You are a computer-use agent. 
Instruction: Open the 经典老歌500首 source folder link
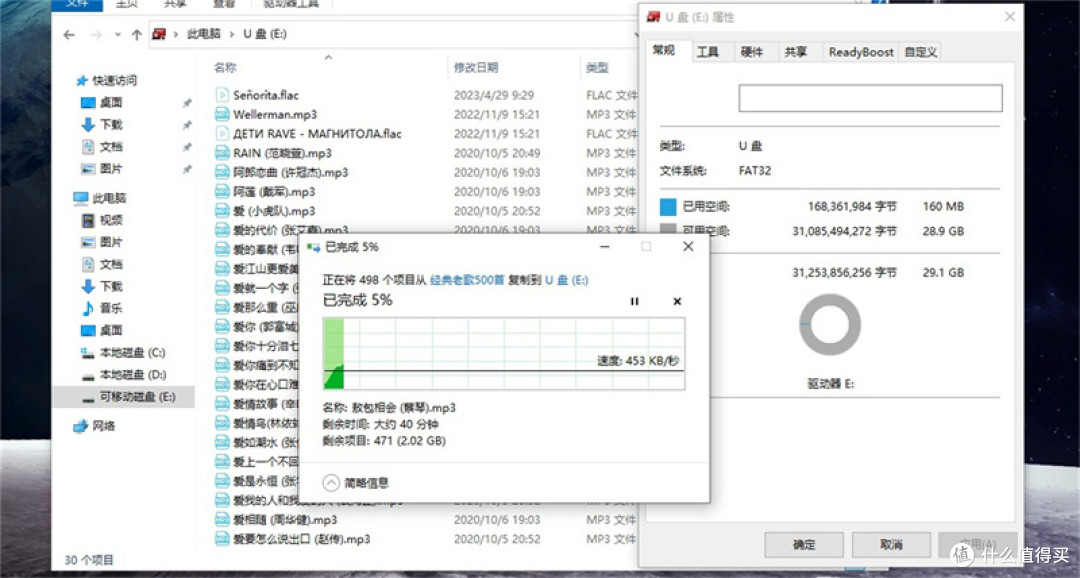pos(467,280)
